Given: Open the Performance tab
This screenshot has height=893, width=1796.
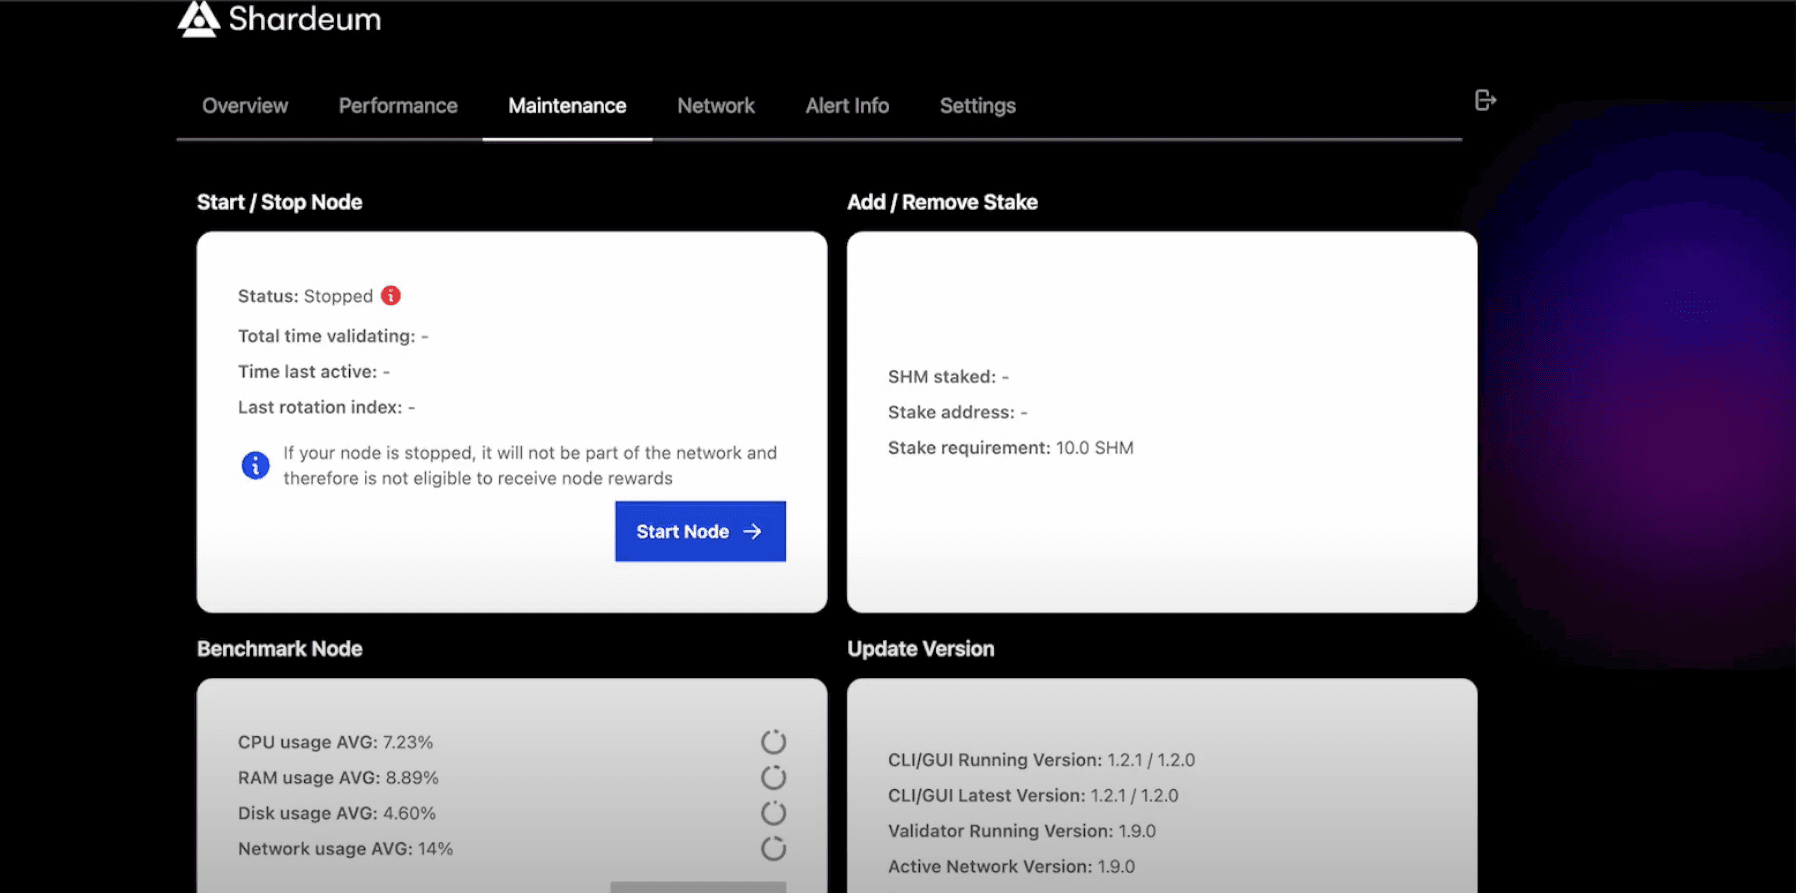Looking at the screenshot, I should point(398,106).
